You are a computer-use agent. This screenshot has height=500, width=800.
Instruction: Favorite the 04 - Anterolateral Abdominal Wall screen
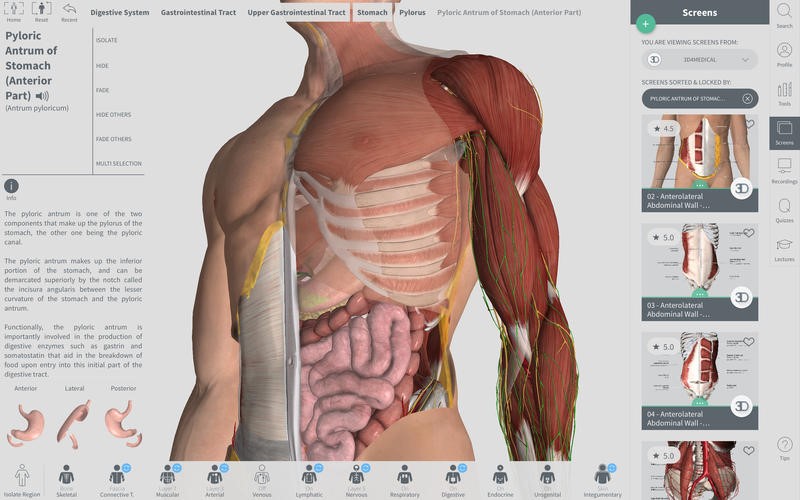[x=748, y=341]
